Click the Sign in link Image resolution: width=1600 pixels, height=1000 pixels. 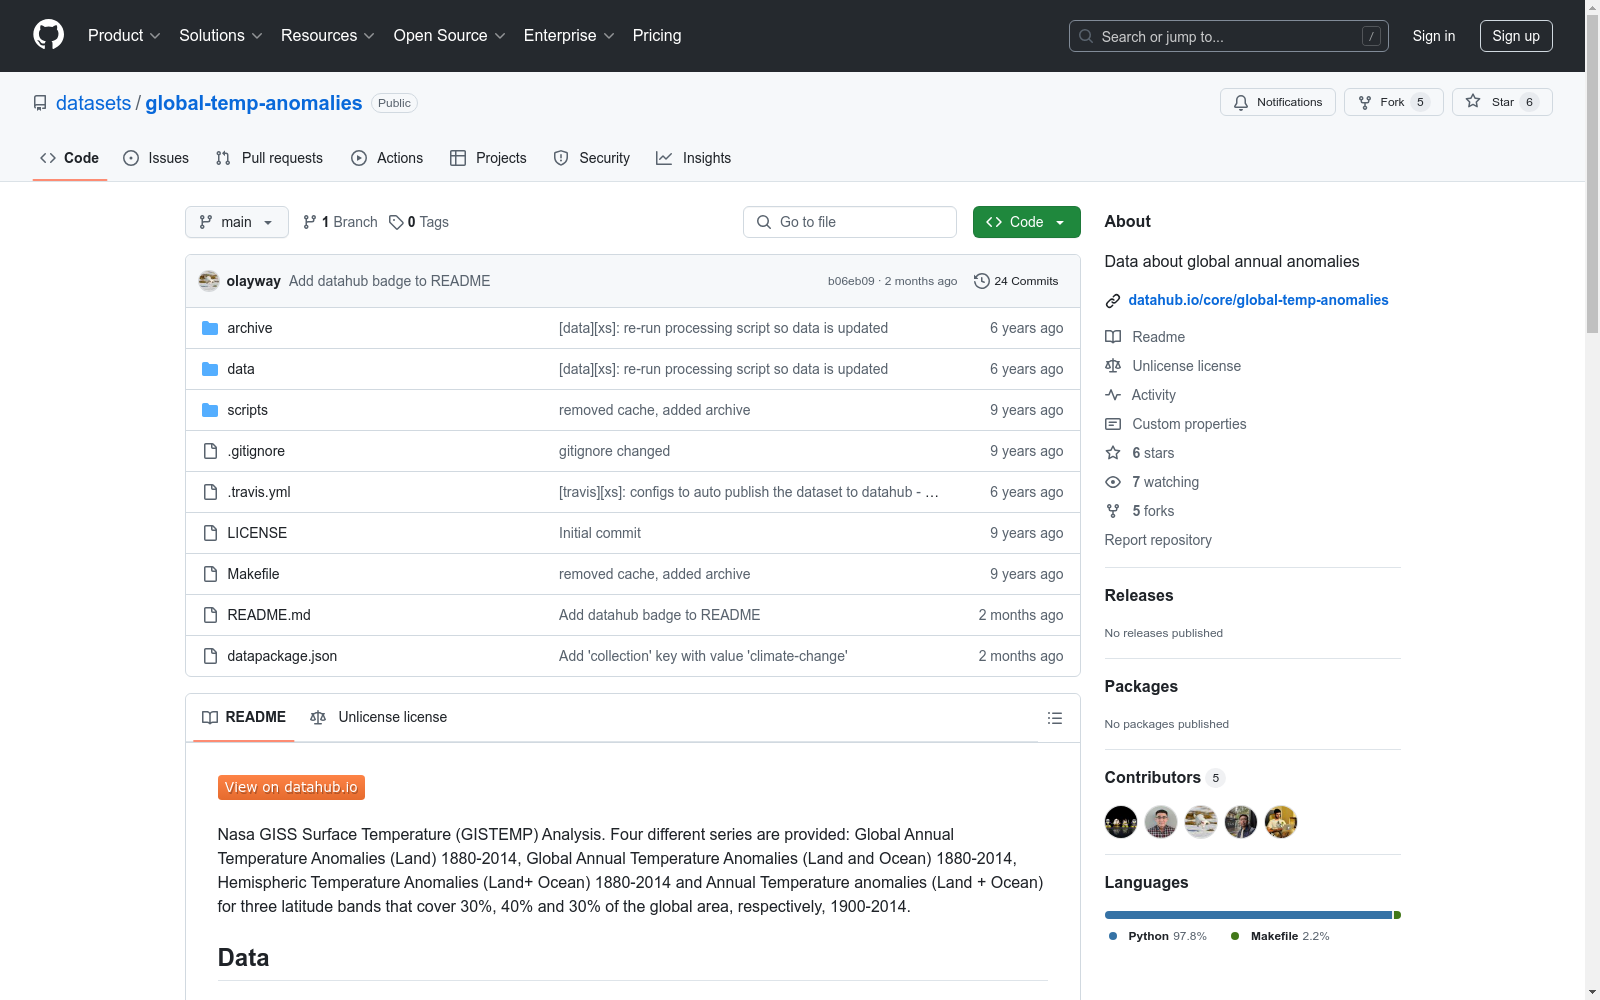(x=1434, y=36)
